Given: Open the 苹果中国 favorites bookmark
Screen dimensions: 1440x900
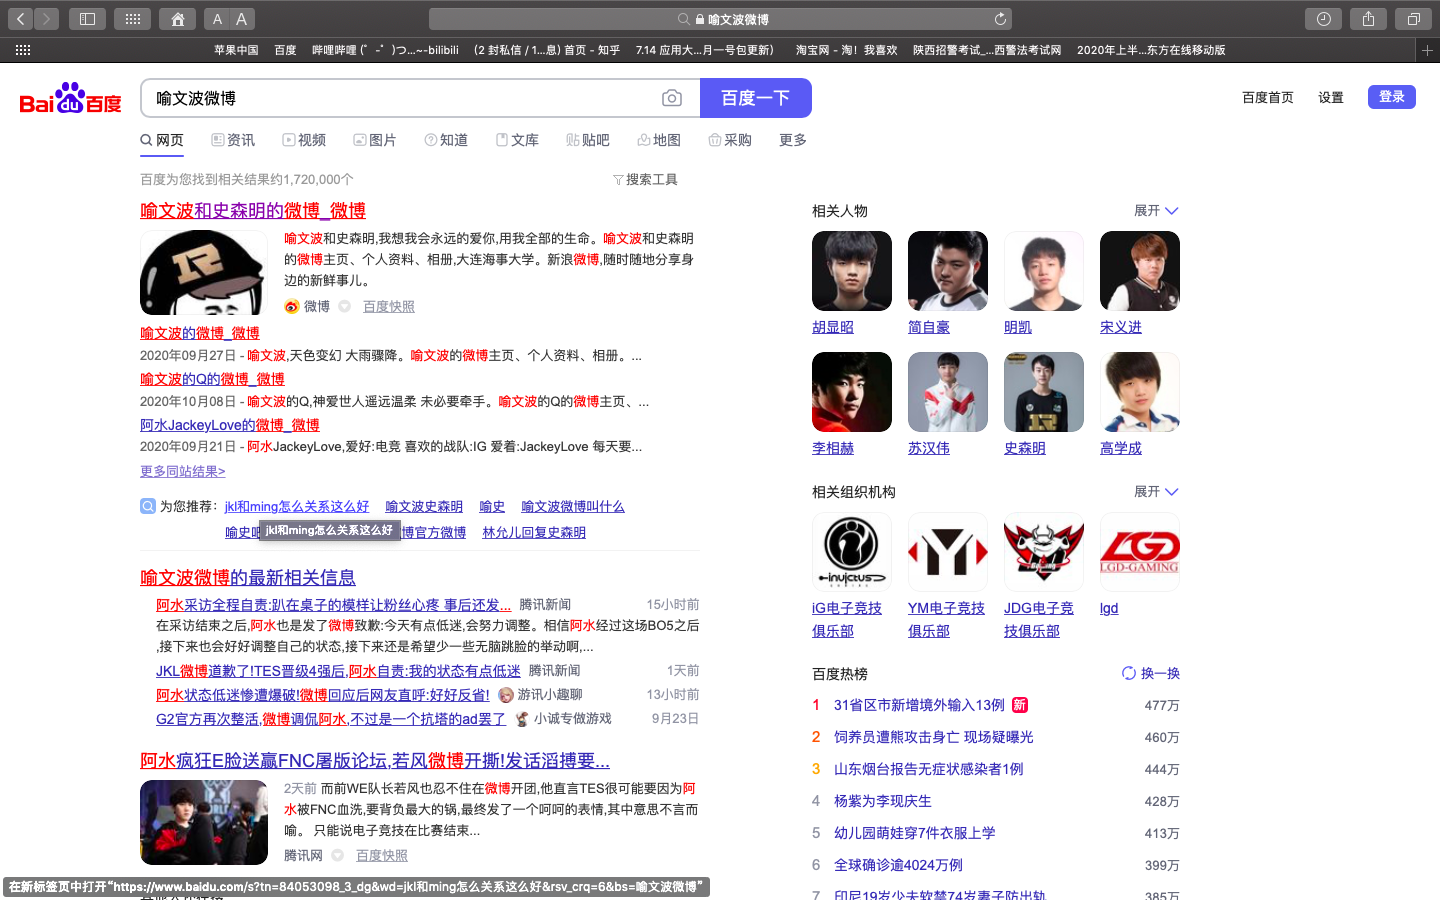Looking at the screenshot, I should [x=236, y=50].
